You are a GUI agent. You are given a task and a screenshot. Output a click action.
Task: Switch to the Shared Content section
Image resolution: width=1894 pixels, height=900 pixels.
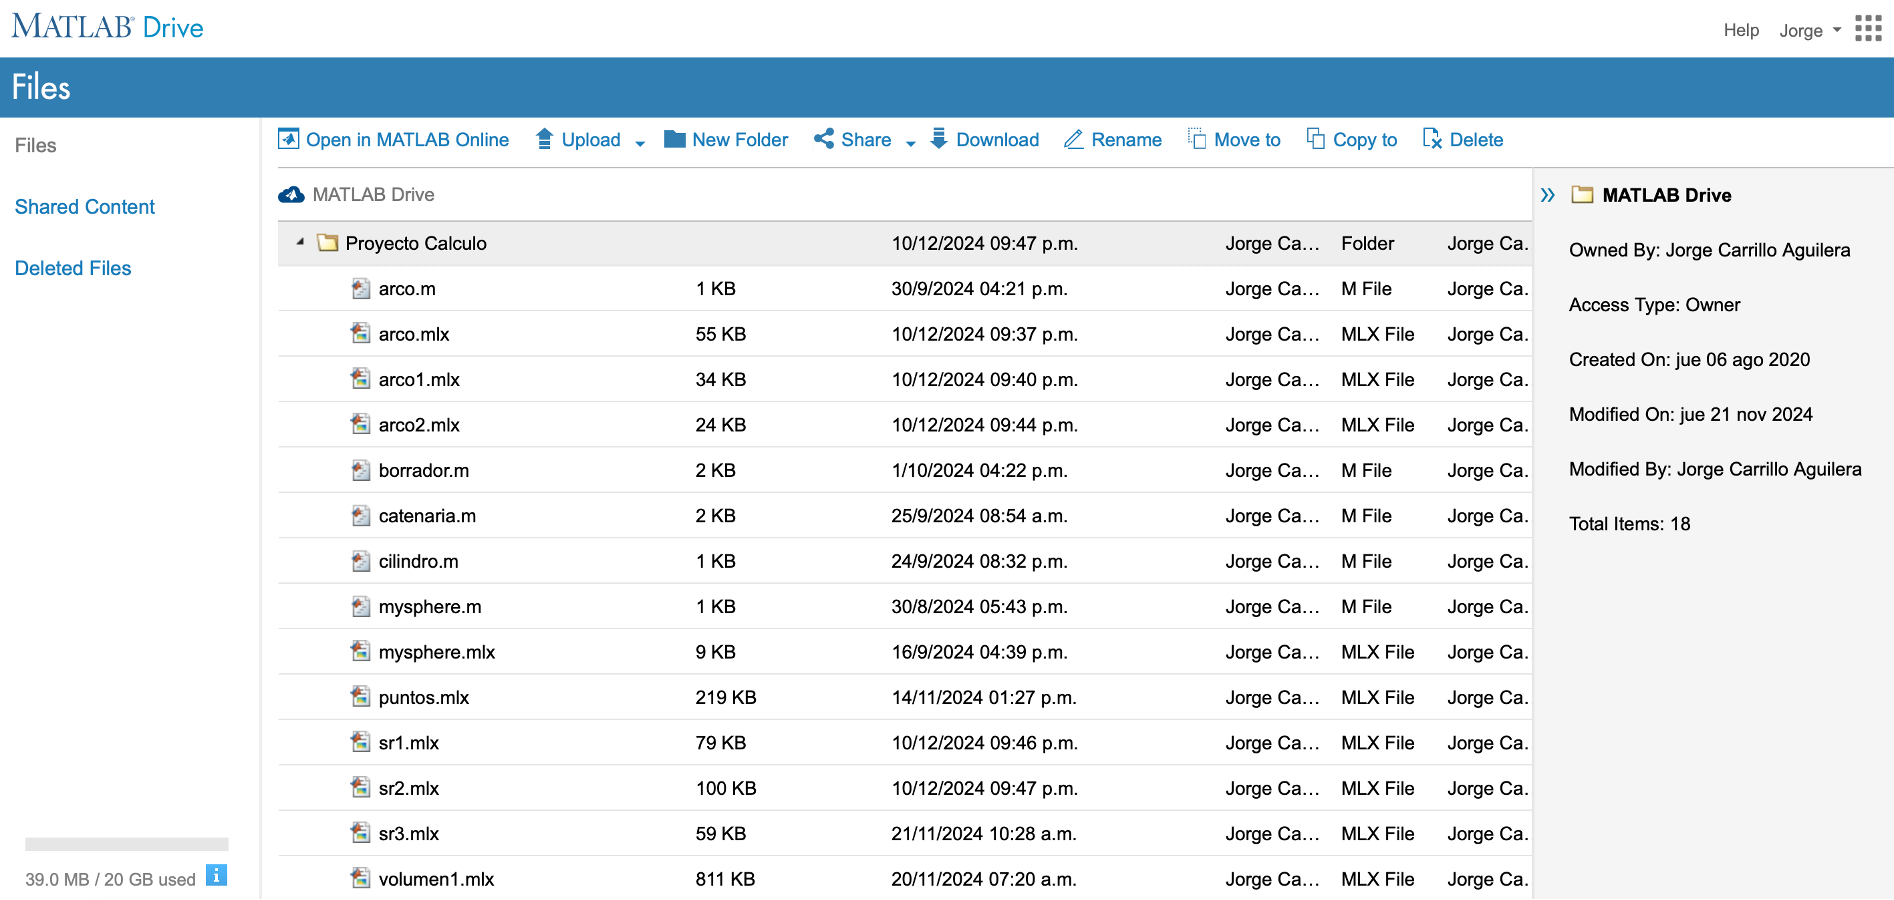click(x=85, y=206)
